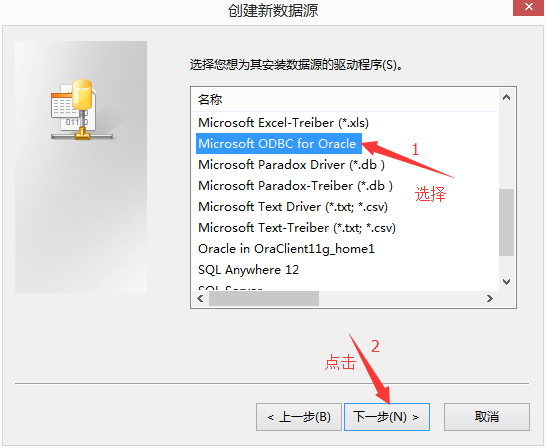Go back with the 上一步(B) button
546x448 pixels.
[299, 417]
